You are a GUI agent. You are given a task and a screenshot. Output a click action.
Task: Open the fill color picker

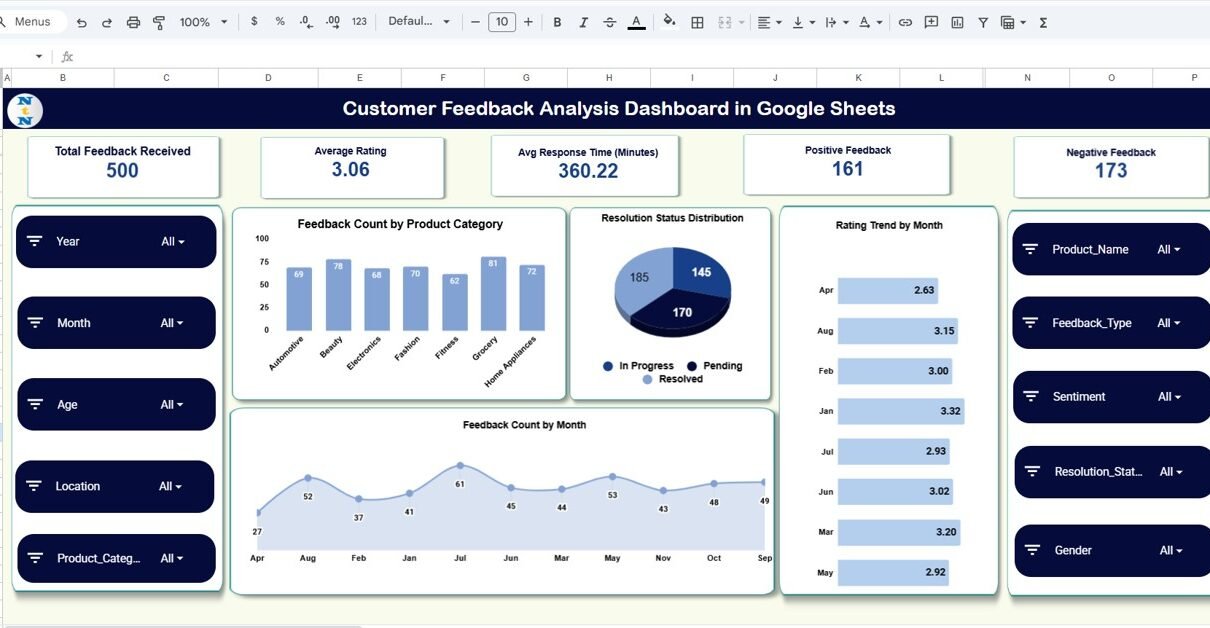[669, 22]
